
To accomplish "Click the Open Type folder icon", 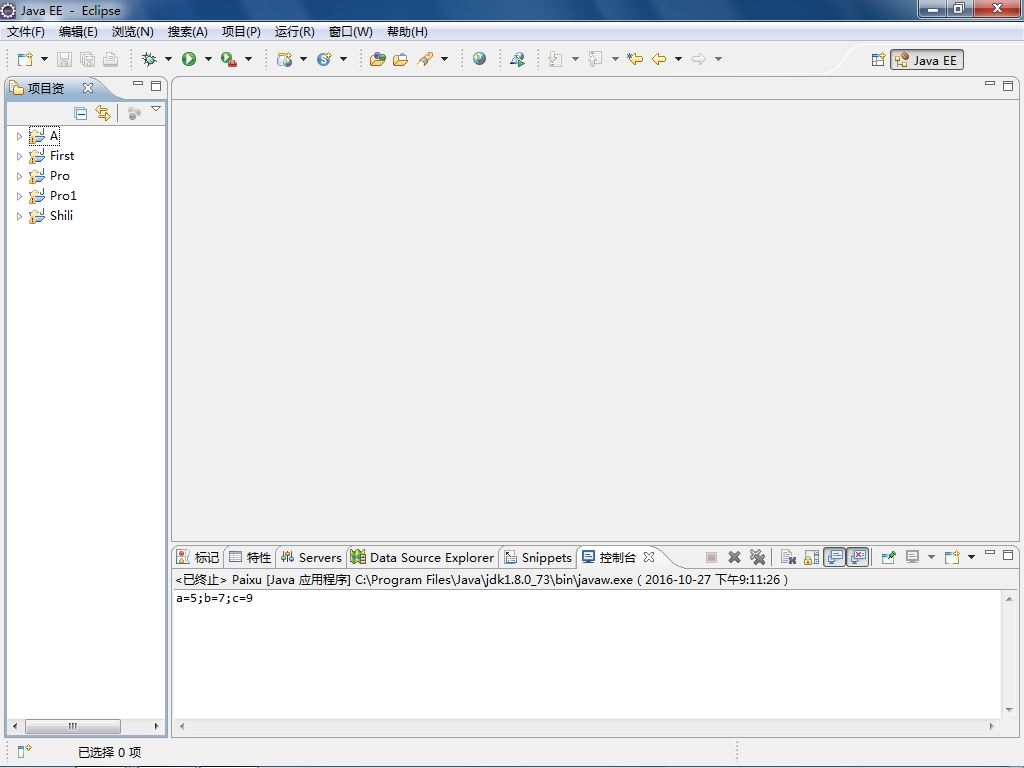I will 377,59.
